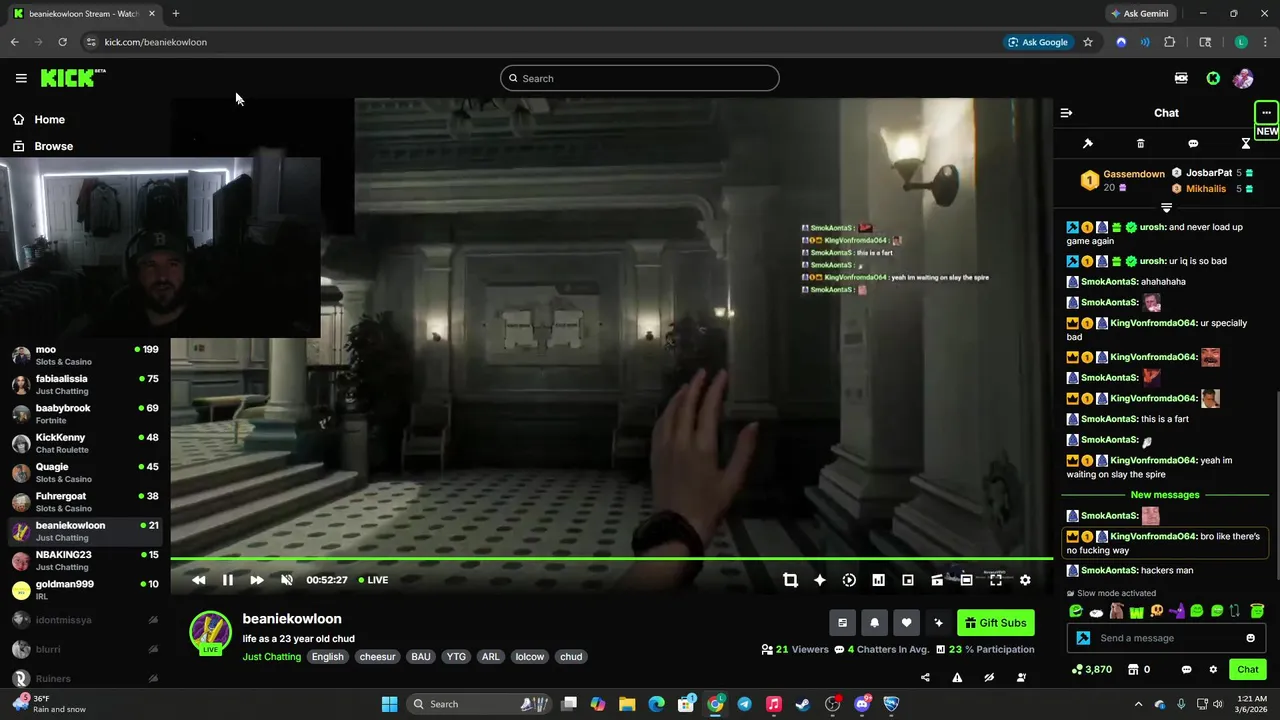Image resolution: width=1280 pixels, height=720 pixels.
Task: Open the emoji picker in message box
Action: click(1250, 638)
